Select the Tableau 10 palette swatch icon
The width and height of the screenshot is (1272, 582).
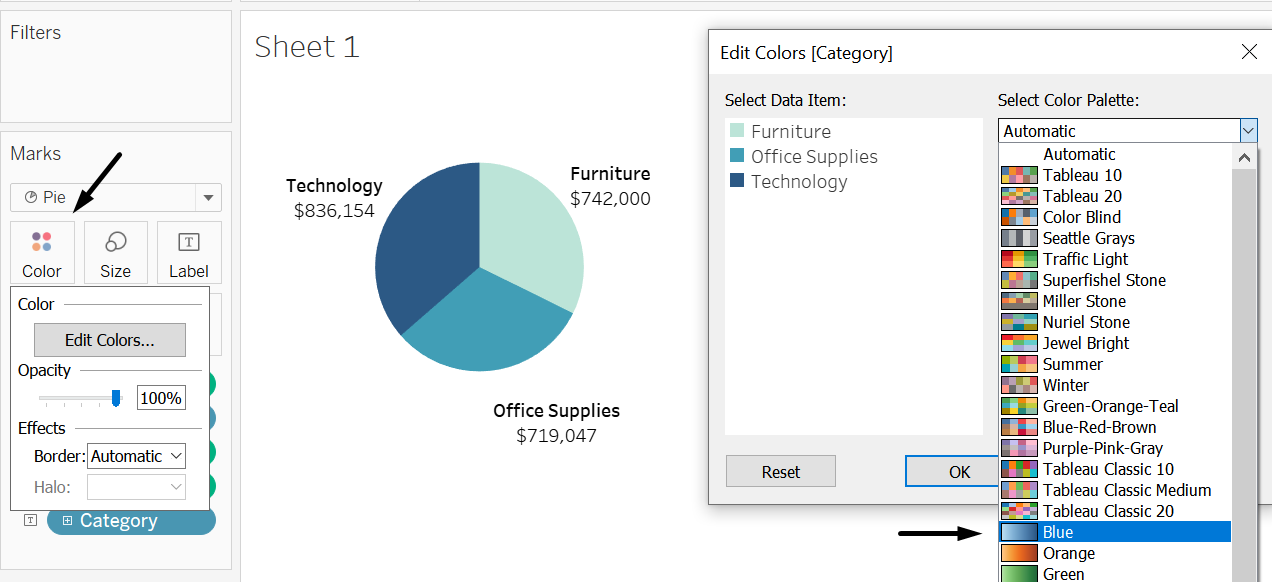point(1019,175)
